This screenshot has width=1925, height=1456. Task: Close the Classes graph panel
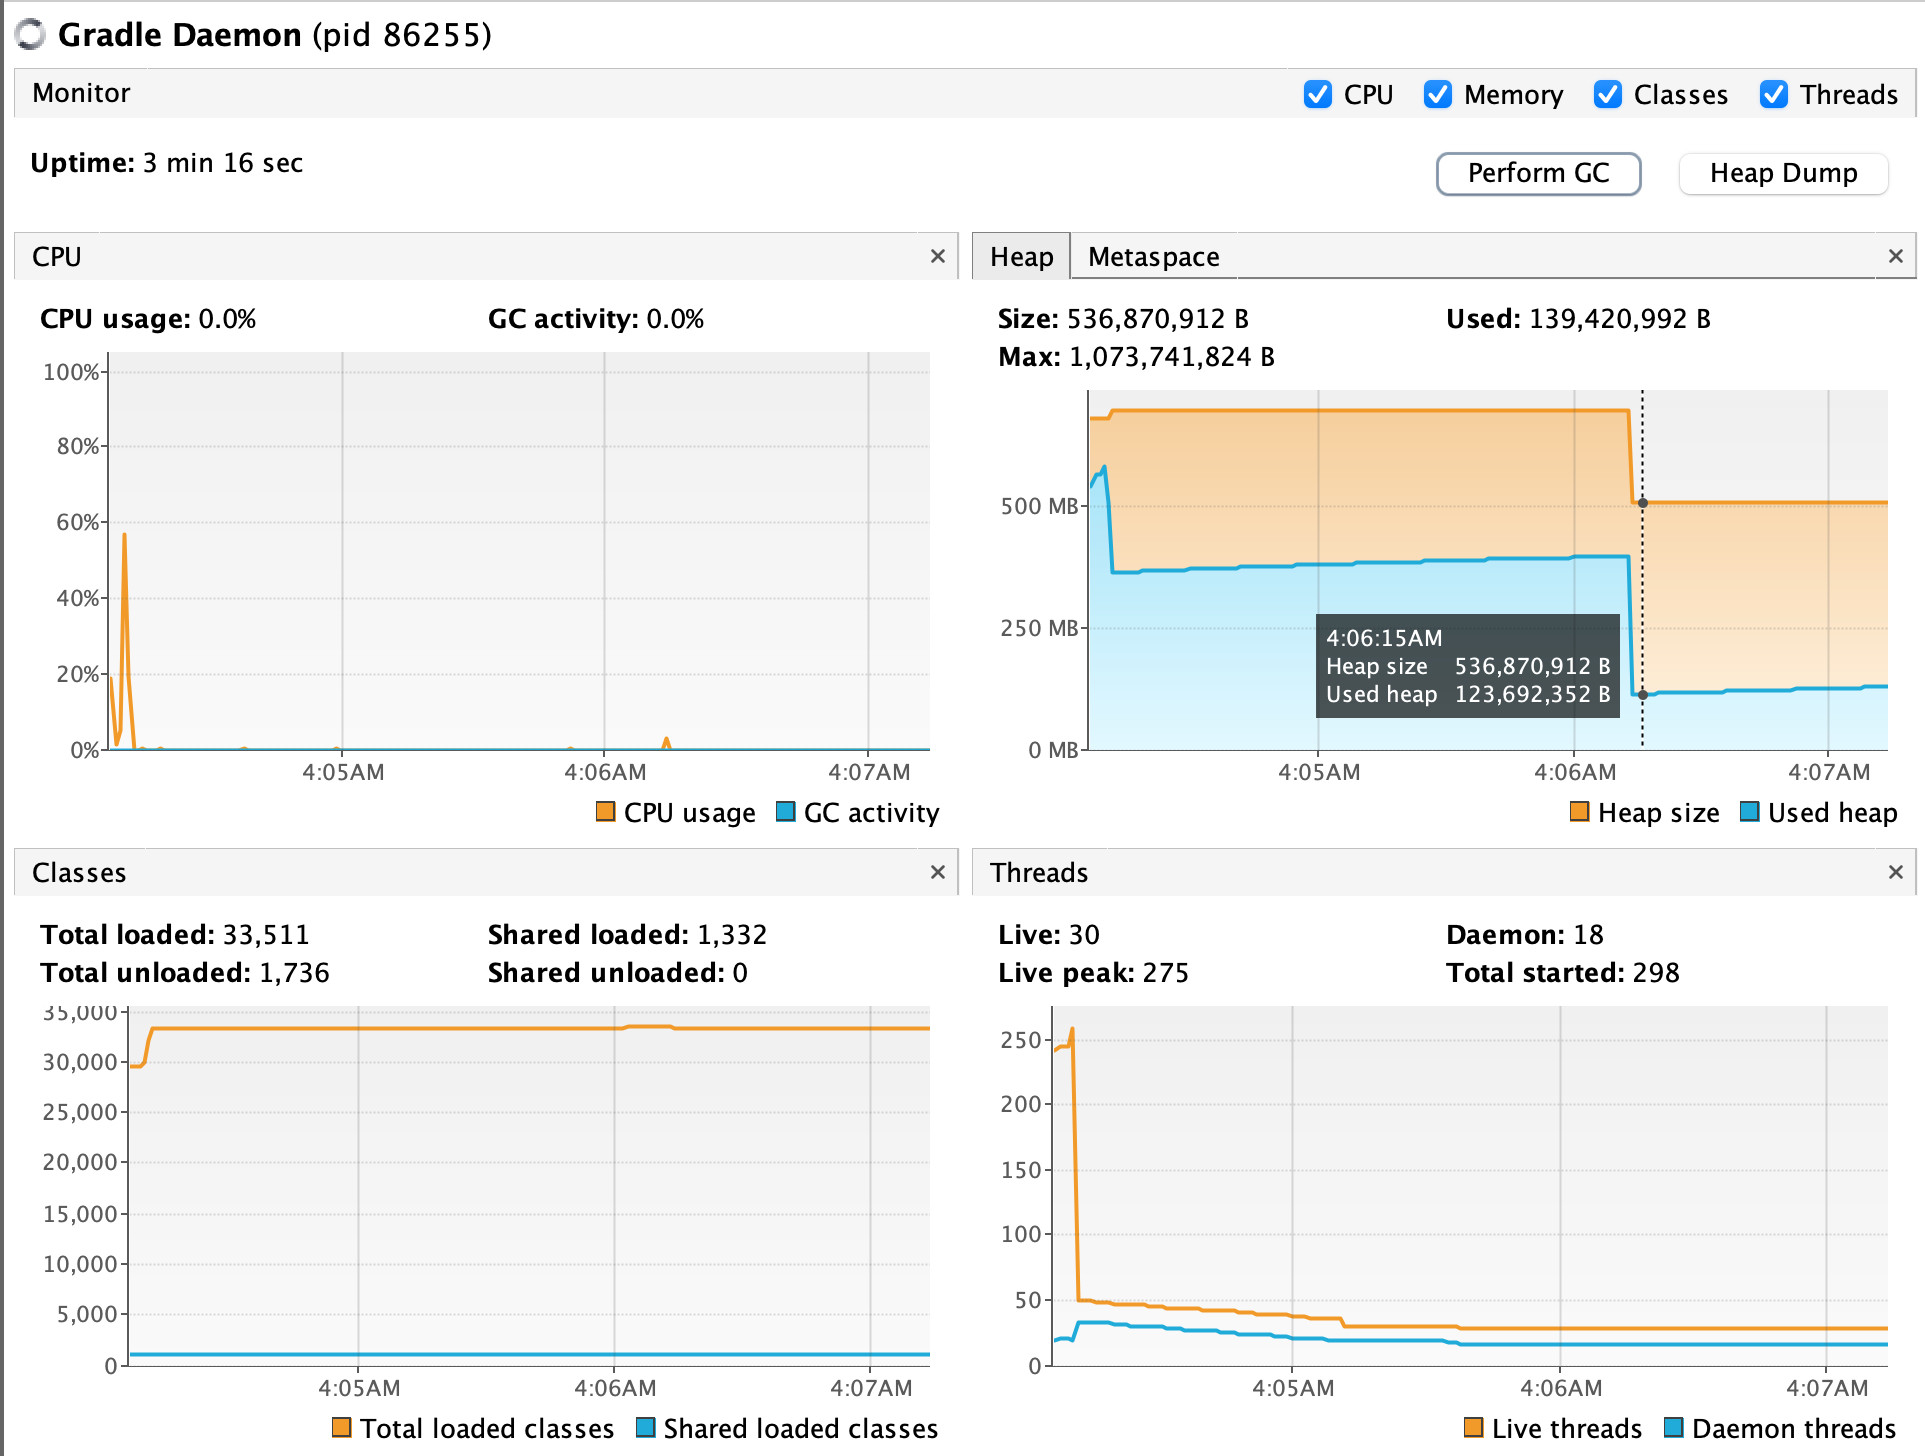[x=937, y=872]
